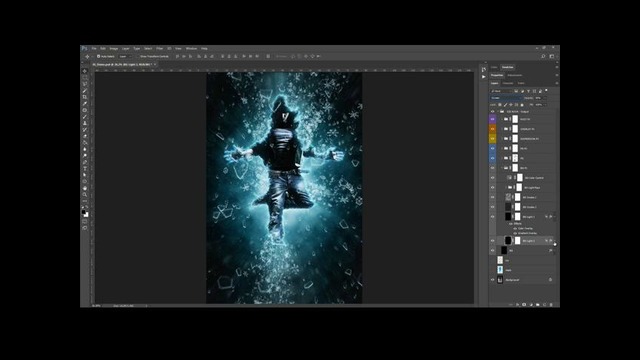The image size is (640, 360).
Task: Click the Create new group folder icon
Action: tap(538, 304)
